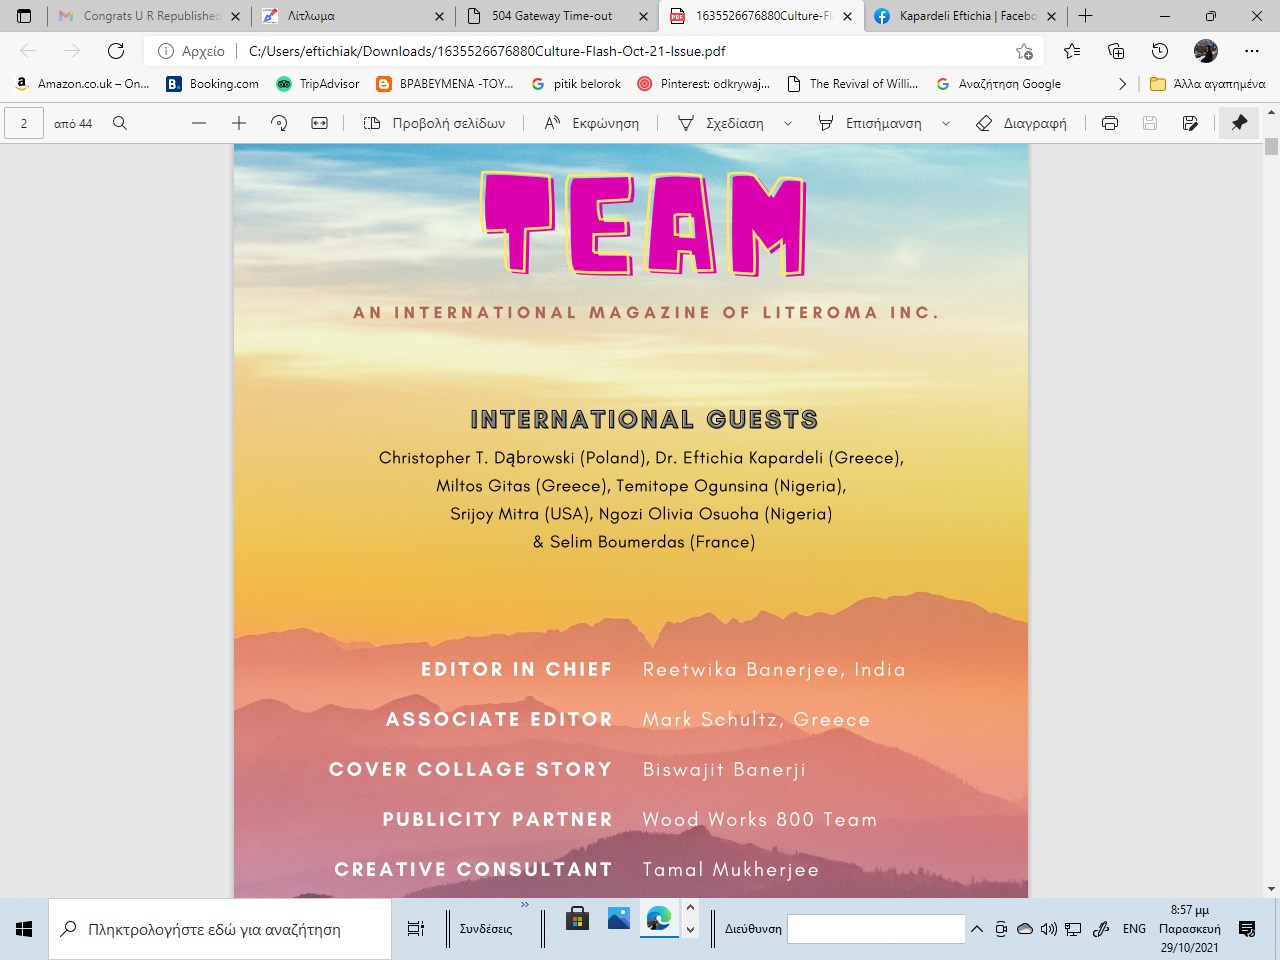Switch ENG input language
The height and width of the screenshot is (960, 1280).
(1134, 929)
